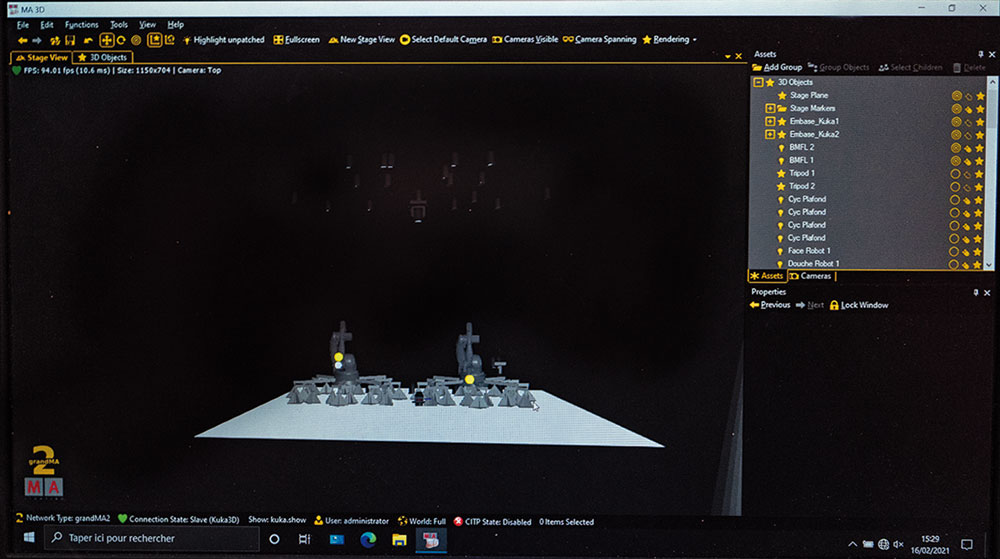Click the Assets list scroll-up arrow

[x=992, y=82]
